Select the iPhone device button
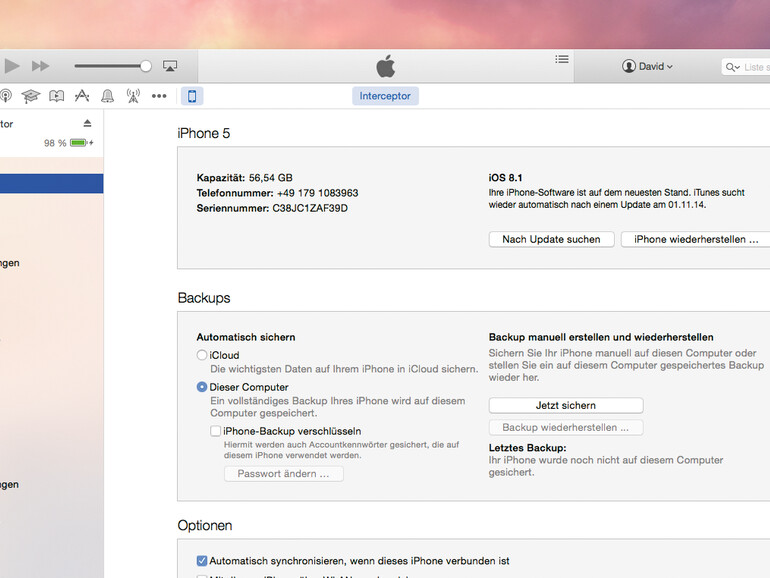This screenshot has height=578, width=770. click(x=192, y=96)
